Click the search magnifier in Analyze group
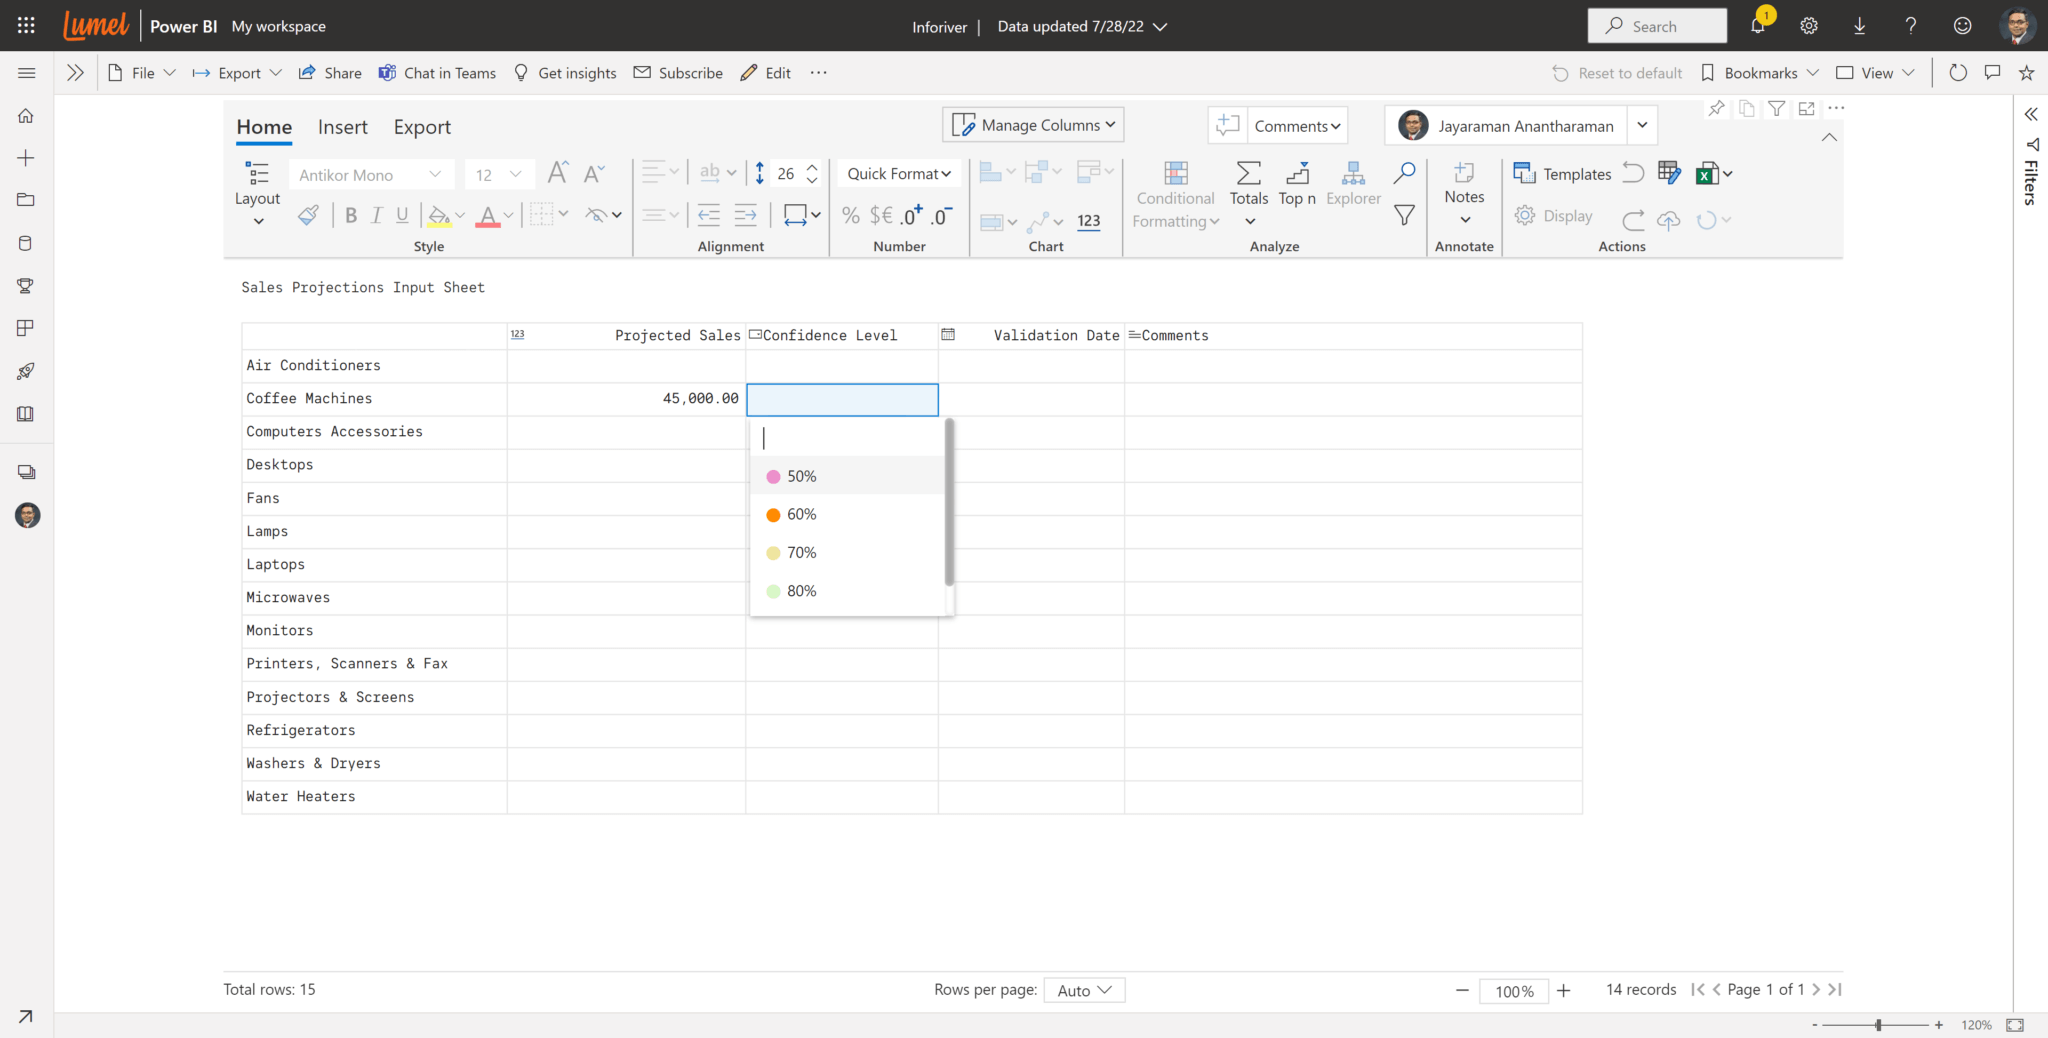2048x1038 pixels. click(x=1404, y=172)
